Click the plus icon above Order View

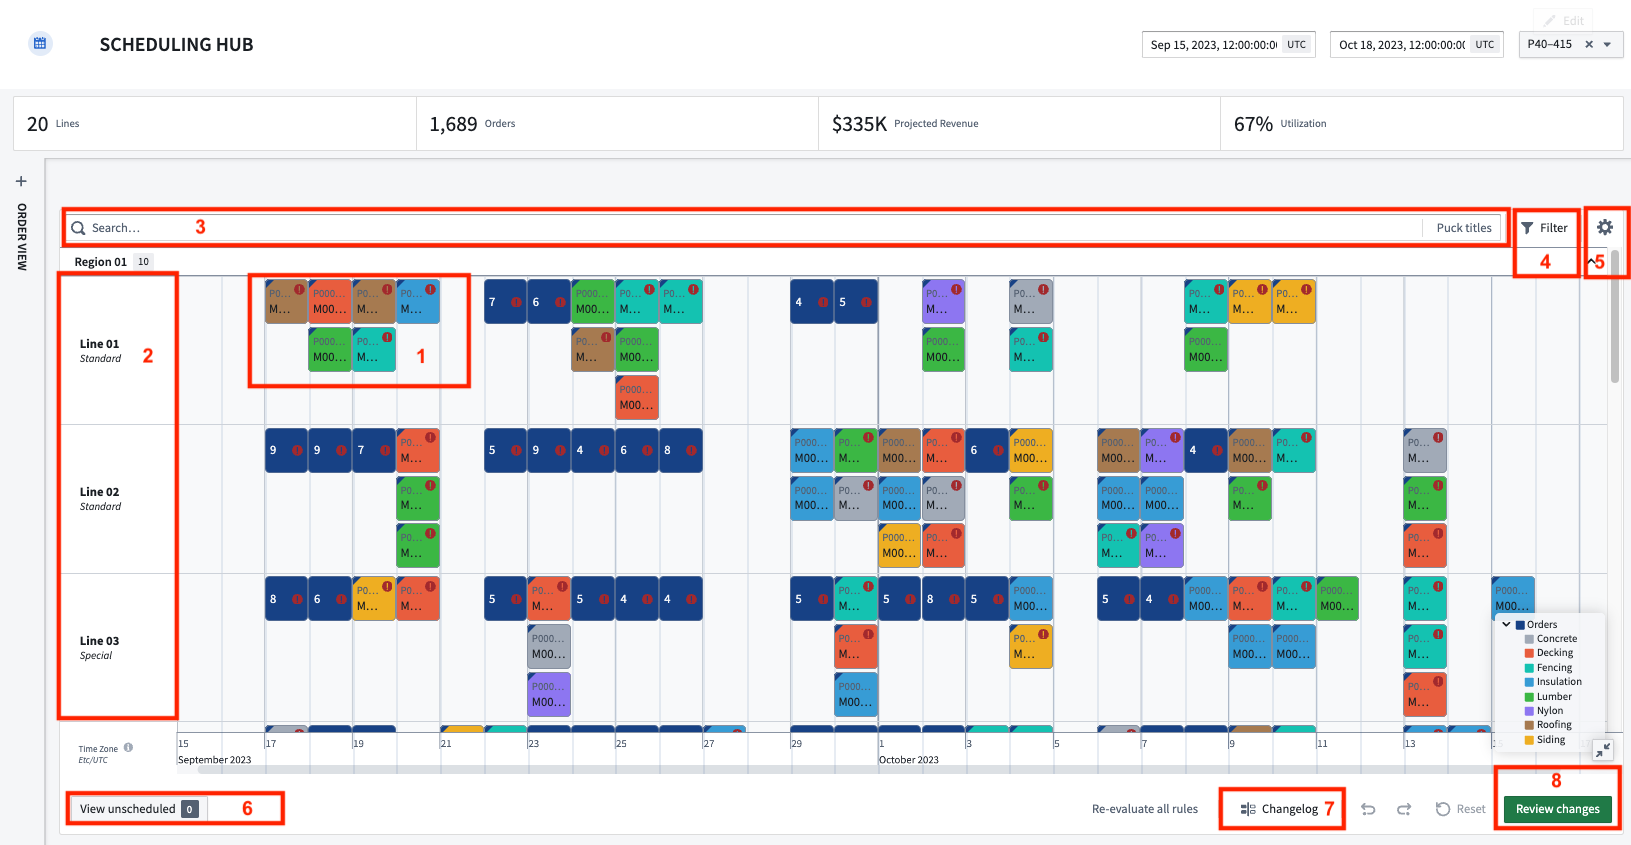click(x=21, y=181)
